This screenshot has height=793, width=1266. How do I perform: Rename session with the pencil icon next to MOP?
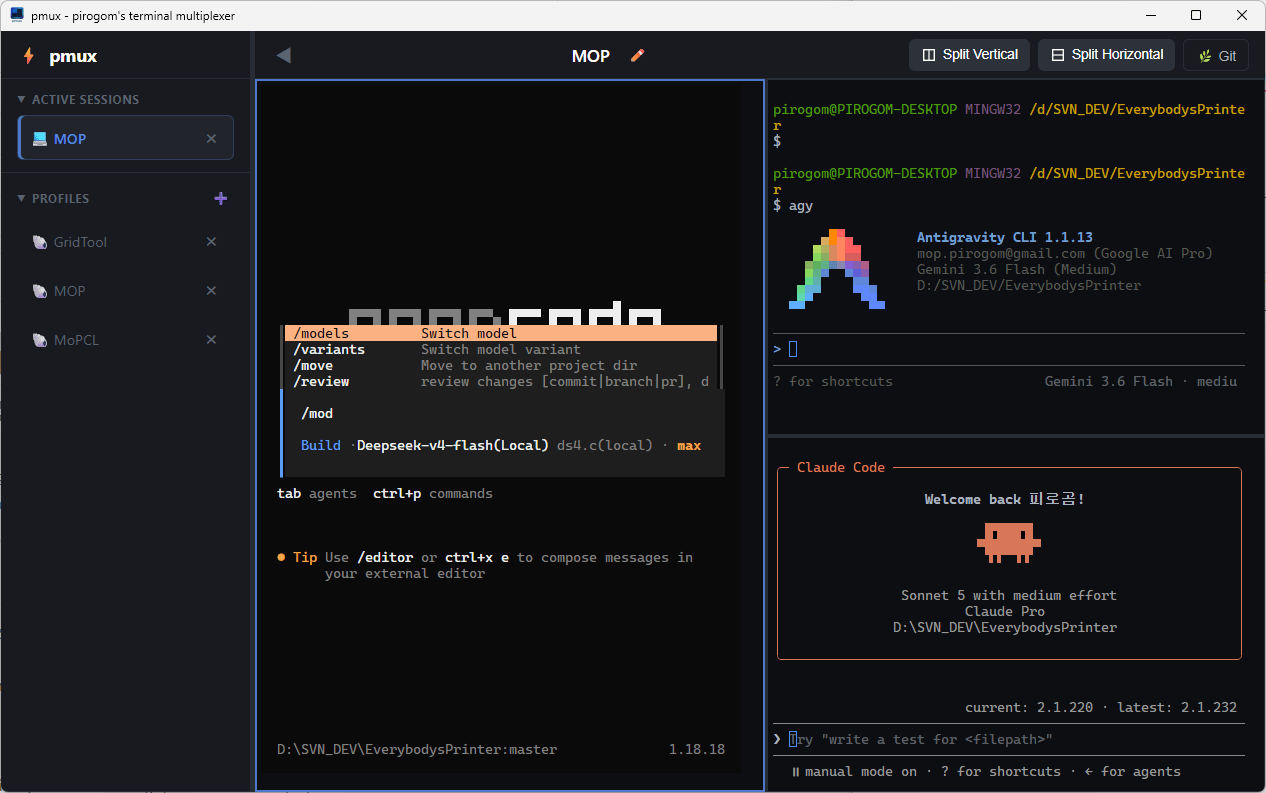point(638,55)
